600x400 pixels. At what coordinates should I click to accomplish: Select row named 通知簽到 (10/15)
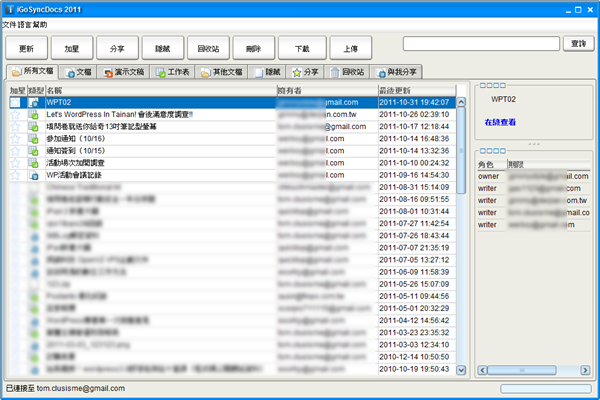click(x=75, y=151)
